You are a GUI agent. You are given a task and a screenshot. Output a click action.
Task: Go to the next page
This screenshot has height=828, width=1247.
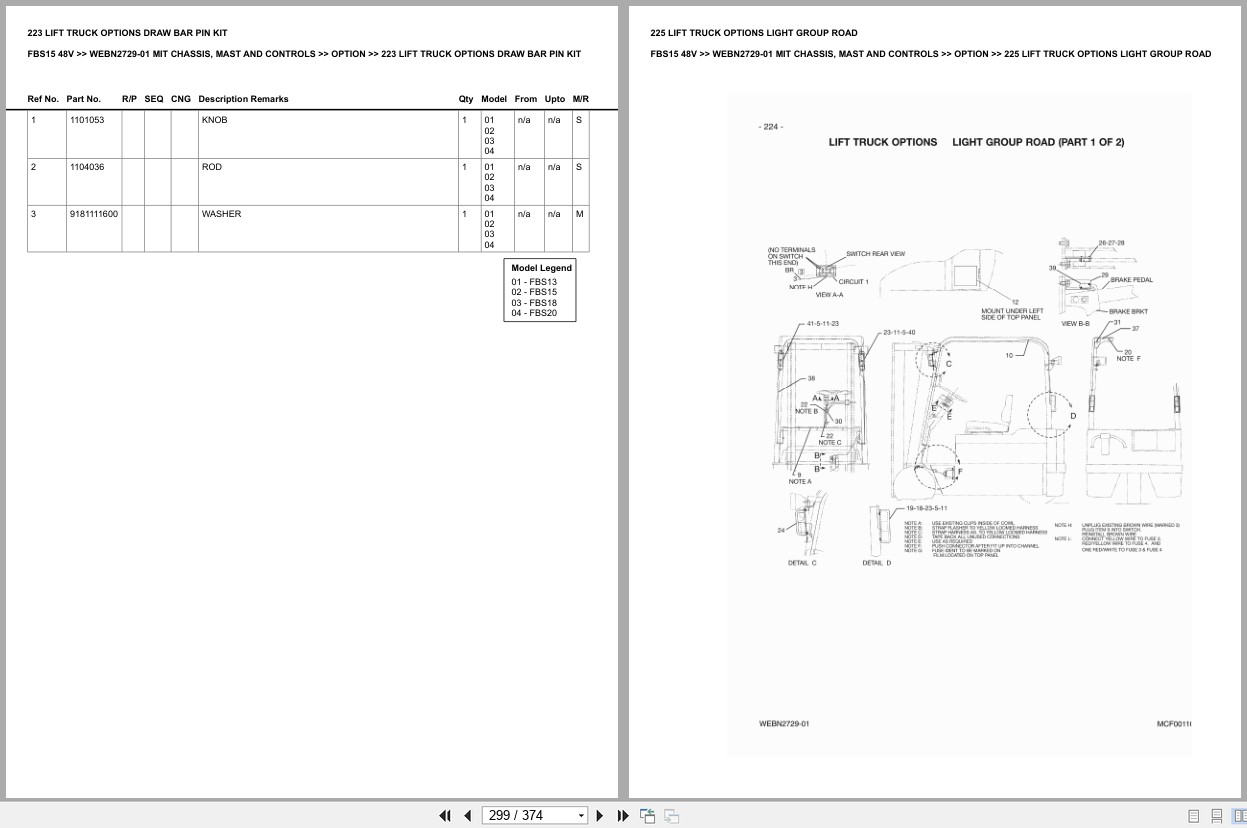point(600,815)
